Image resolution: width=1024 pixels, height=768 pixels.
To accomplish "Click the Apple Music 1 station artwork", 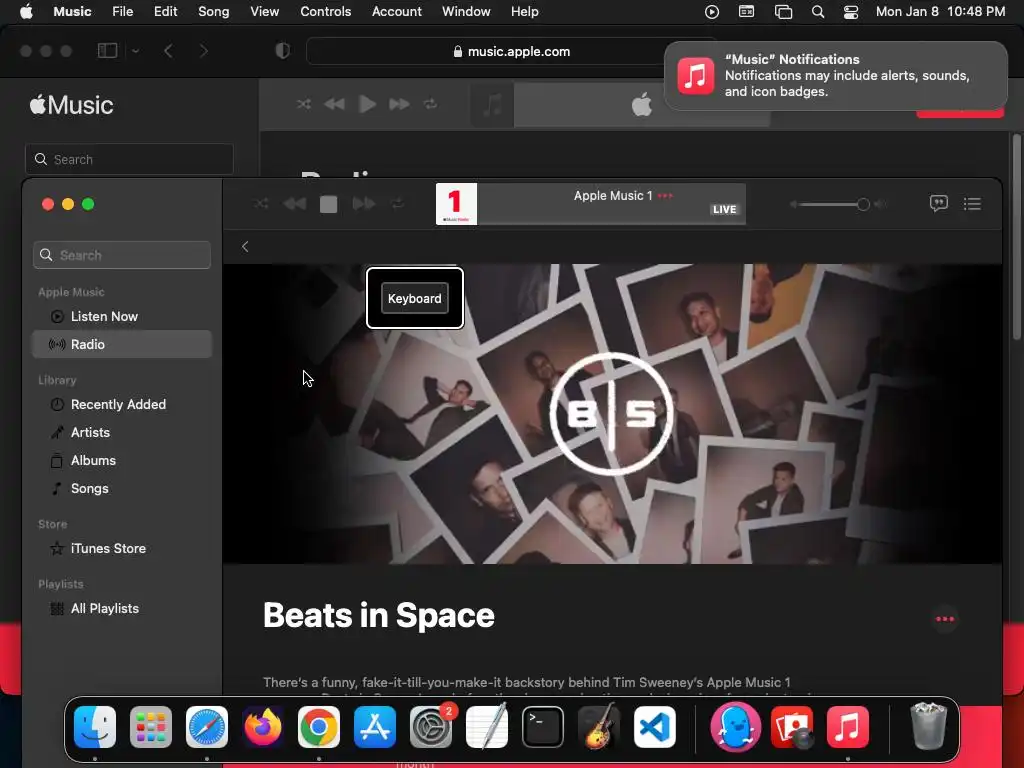I will coord(456,204).
